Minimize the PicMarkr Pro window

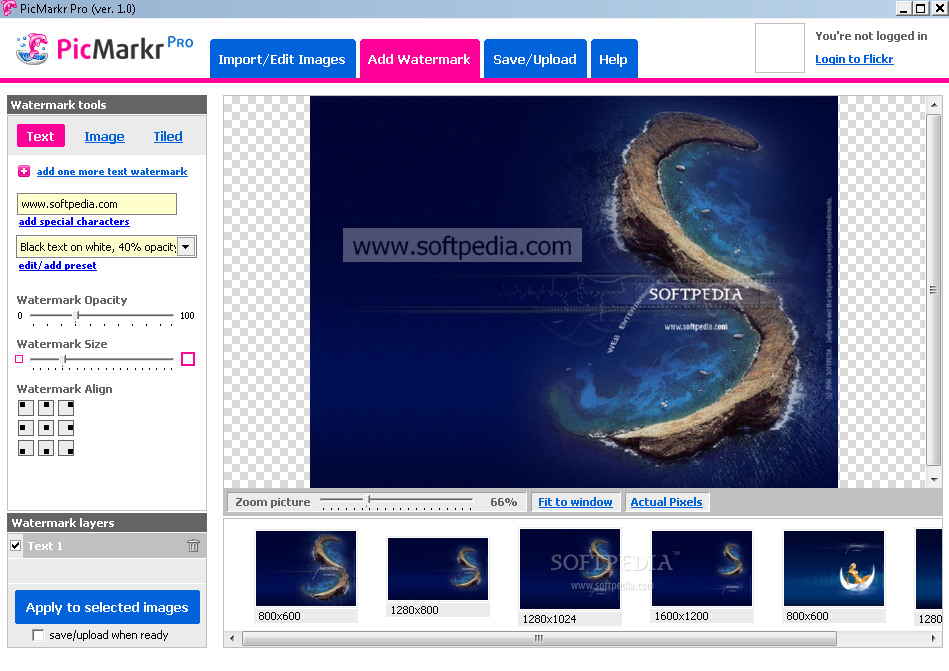(904, 8)
